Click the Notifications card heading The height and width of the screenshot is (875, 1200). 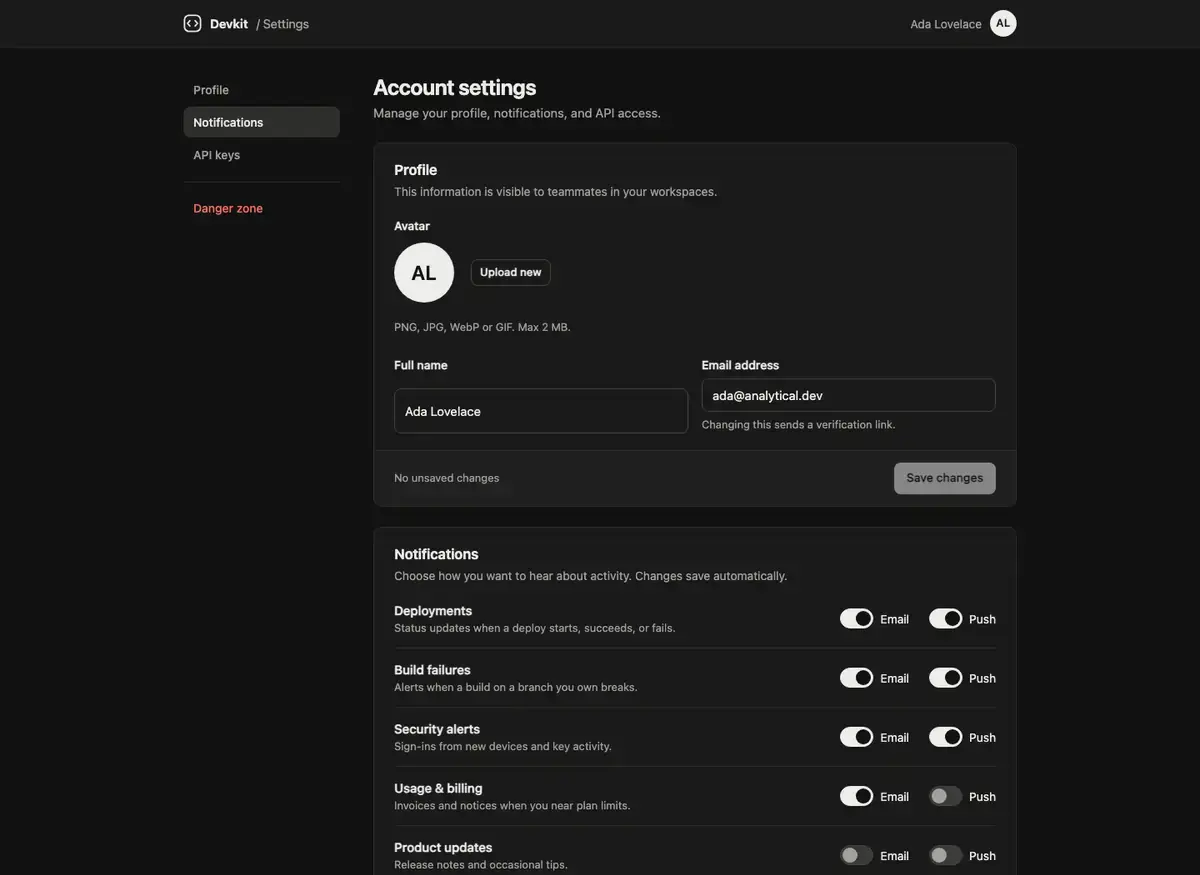pyautogui.click(x=436, y=554)
